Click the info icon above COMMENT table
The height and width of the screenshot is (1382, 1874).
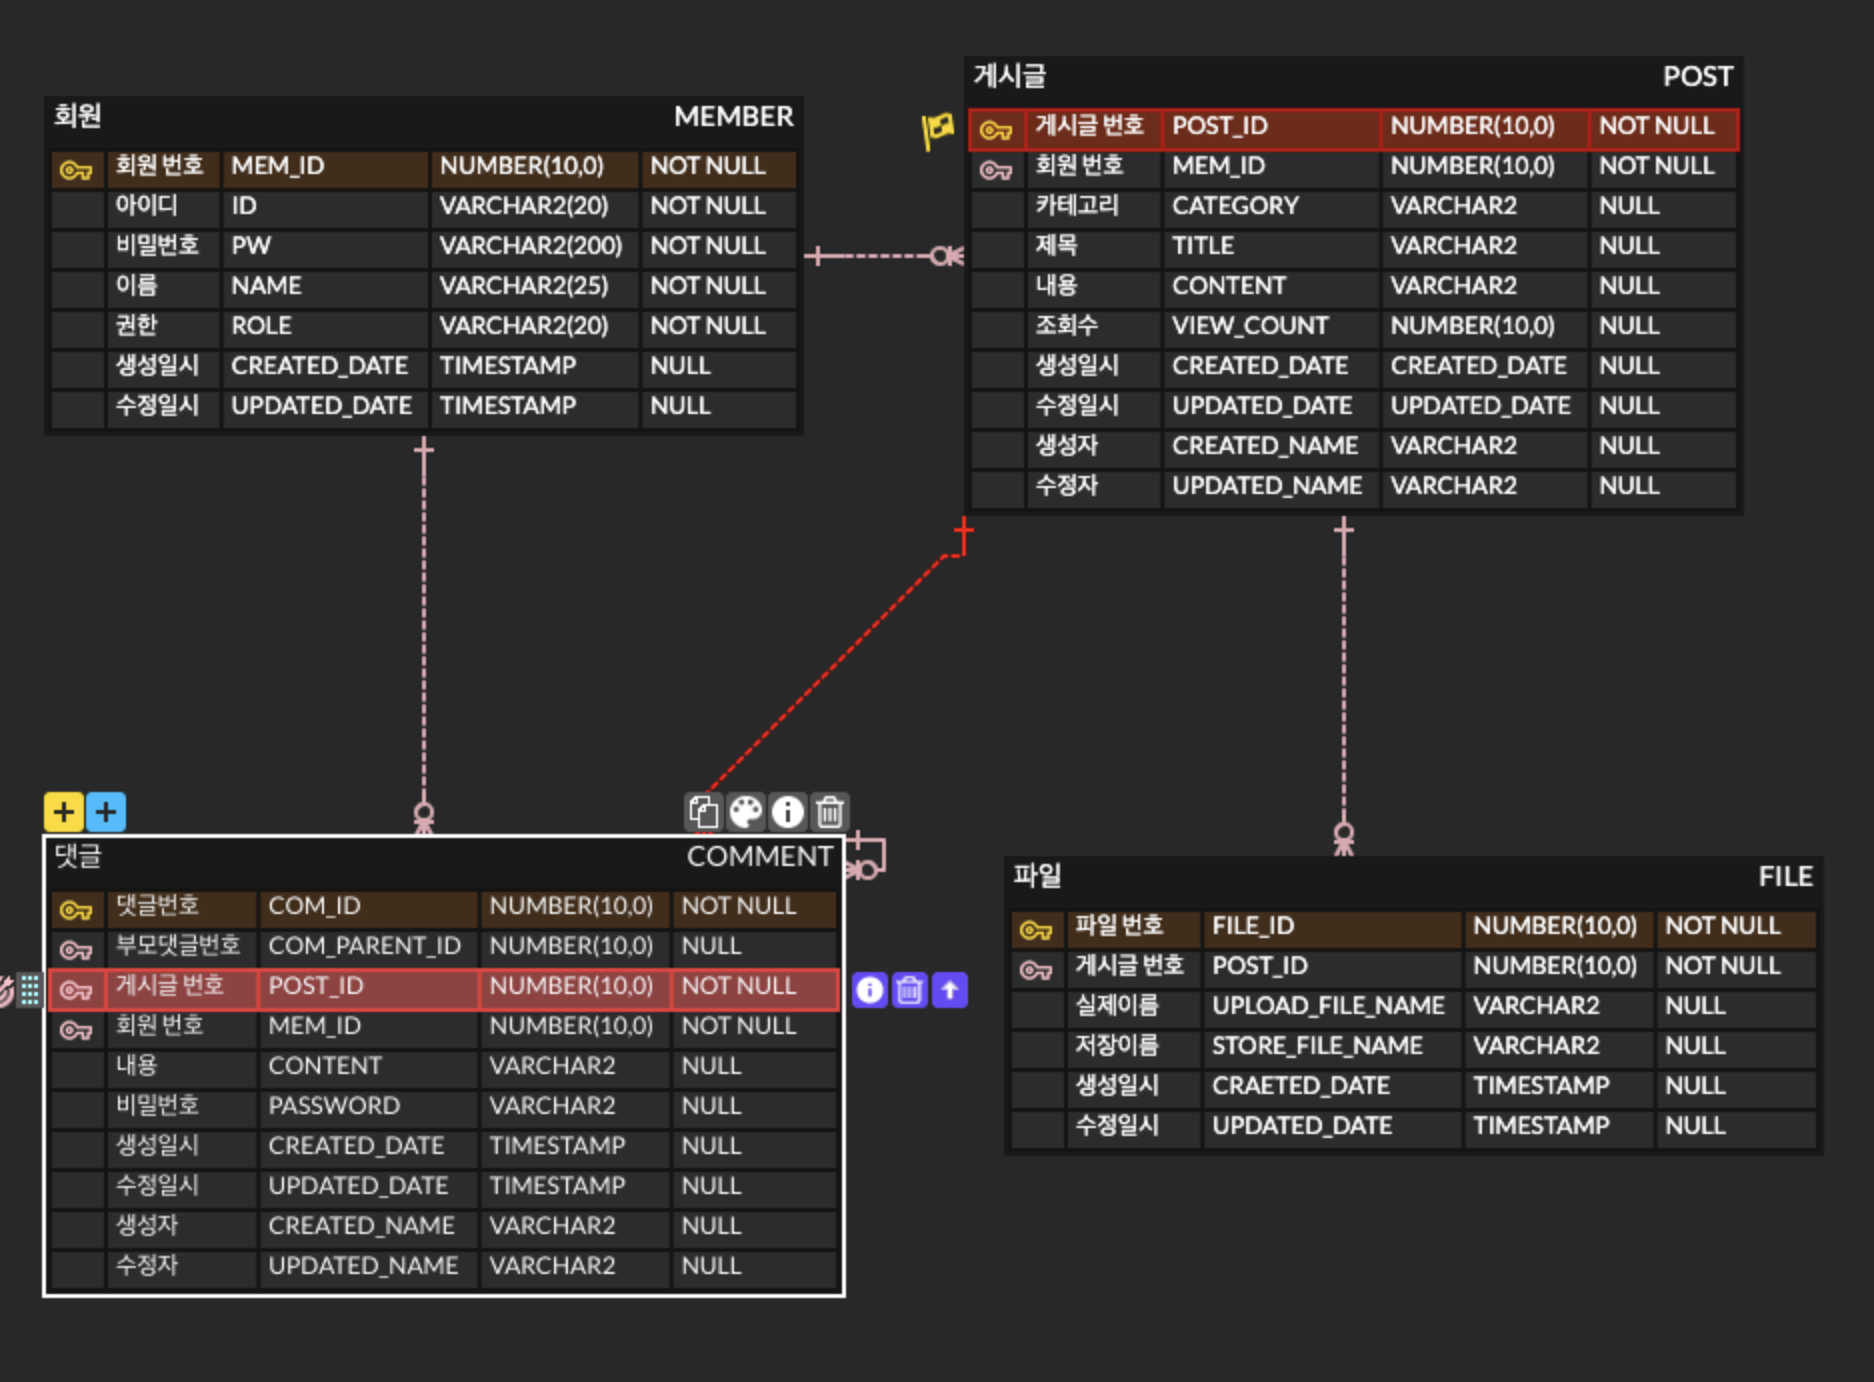(788, 812)
